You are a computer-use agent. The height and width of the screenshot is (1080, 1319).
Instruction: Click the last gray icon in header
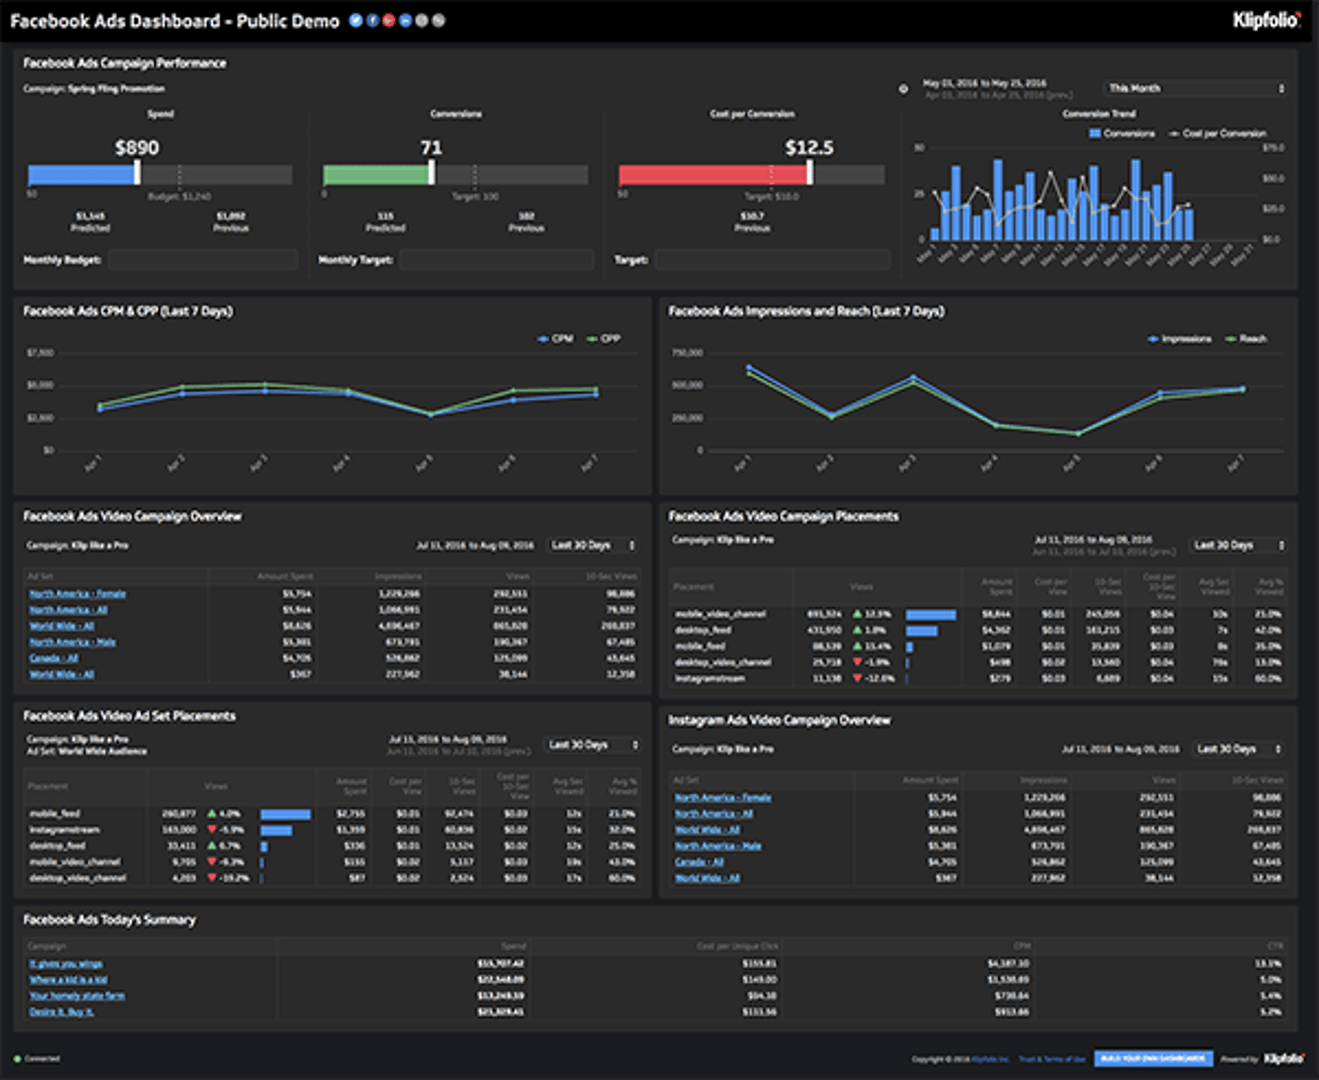point(438,20)
